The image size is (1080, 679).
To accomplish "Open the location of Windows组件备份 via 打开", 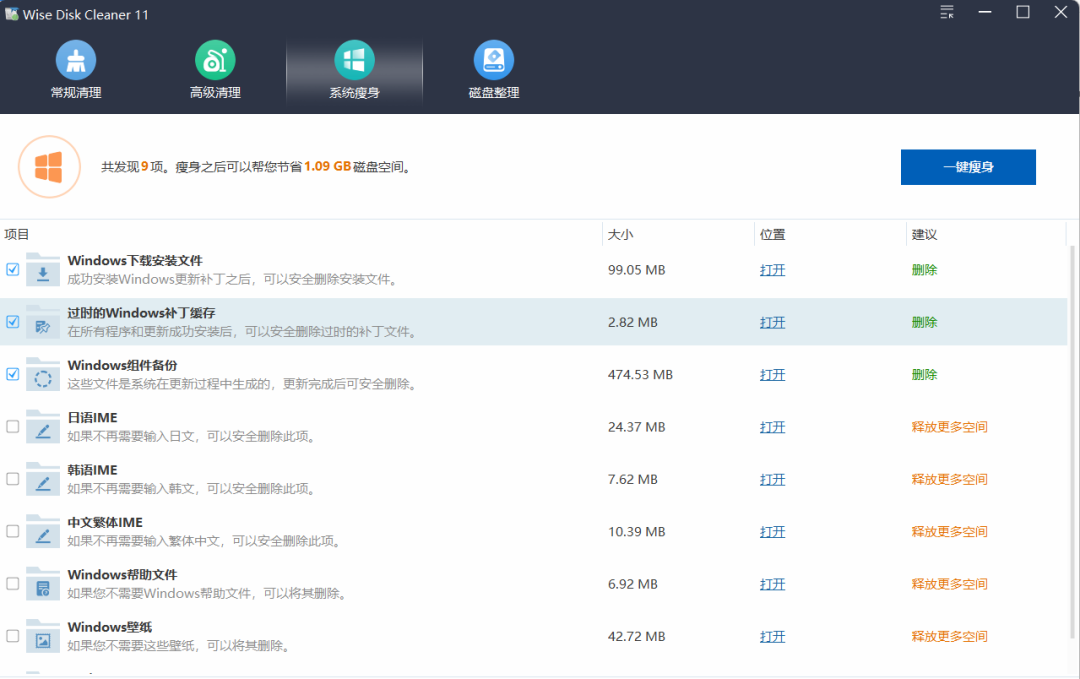I will pos(772,374).
